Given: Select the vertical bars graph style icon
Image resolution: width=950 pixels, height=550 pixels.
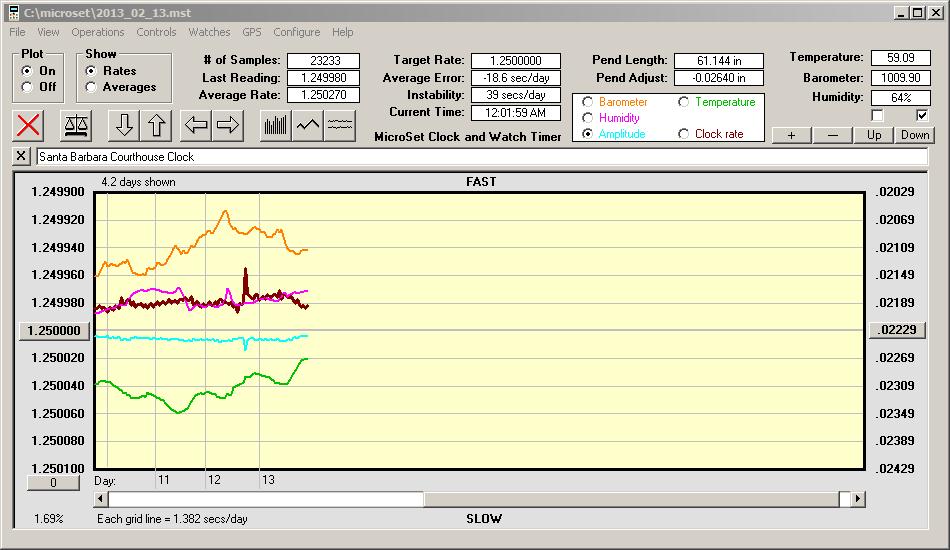Looking at the screenshot, I should 276,125.
